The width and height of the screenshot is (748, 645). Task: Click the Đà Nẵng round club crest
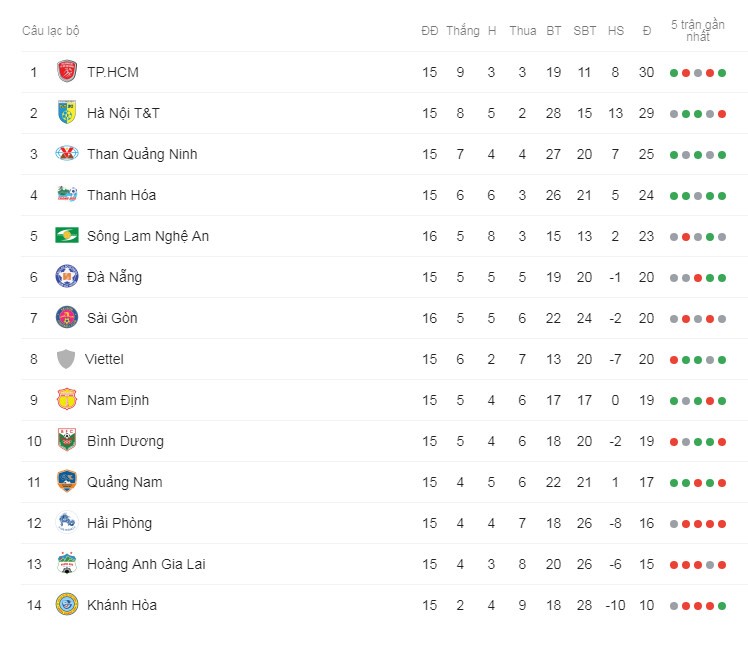pos(67,277)
